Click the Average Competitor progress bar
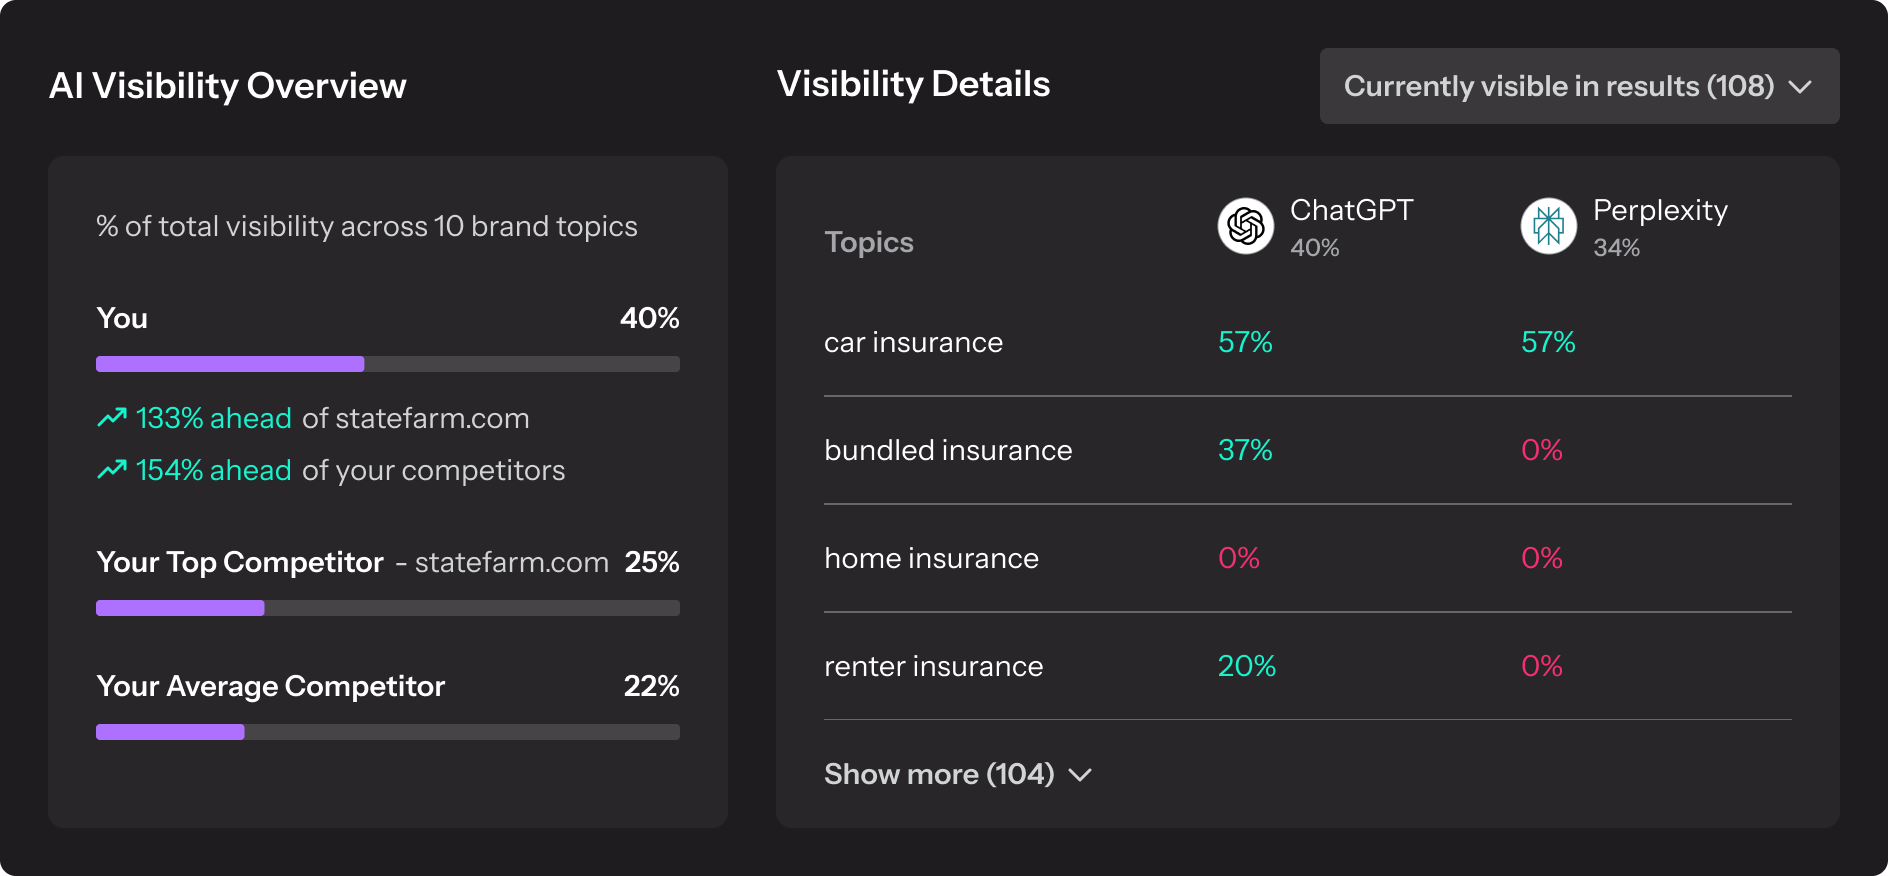 pos(387,732)
